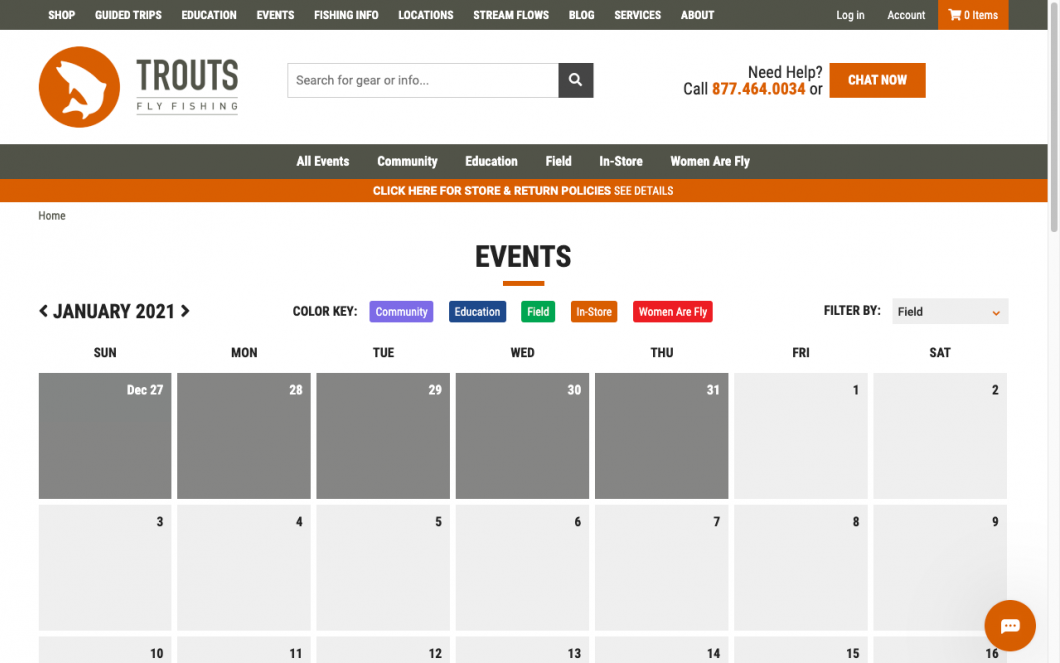Select the January 3 calendar cell
The width and height of the screenshot is (1060, 663).
105,568
